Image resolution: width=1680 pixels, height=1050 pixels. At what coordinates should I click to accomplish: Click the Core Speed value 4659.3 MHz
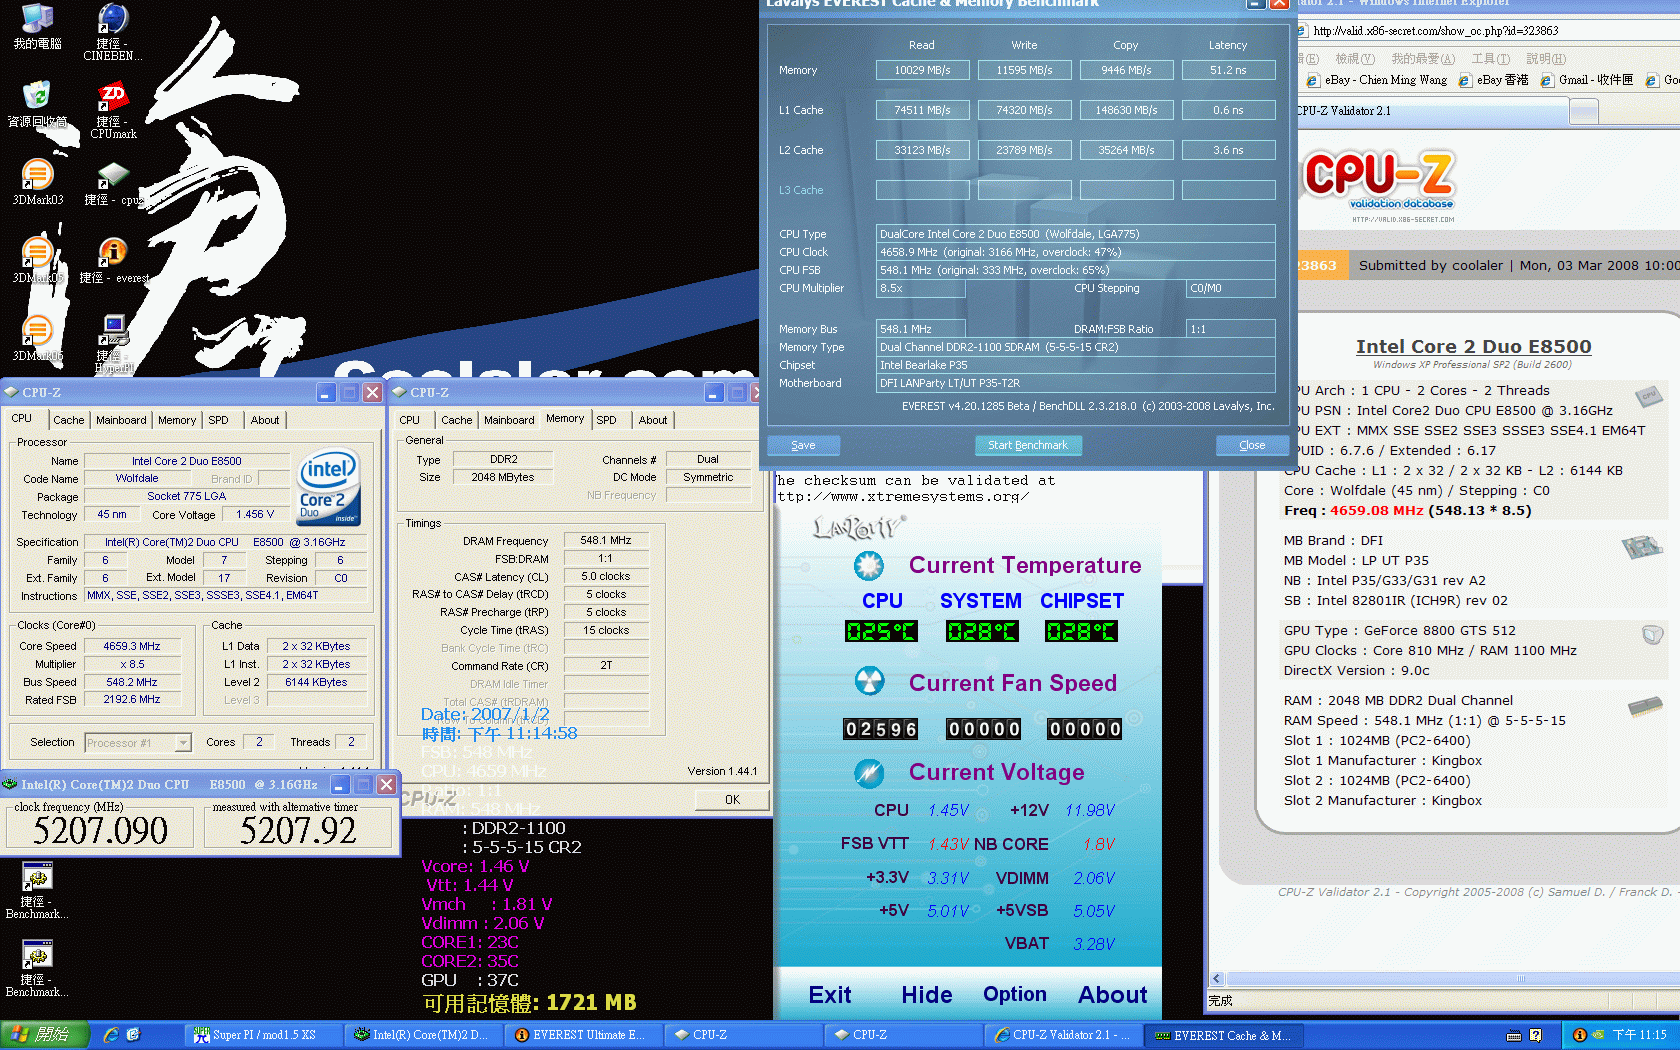click(132, 646)
